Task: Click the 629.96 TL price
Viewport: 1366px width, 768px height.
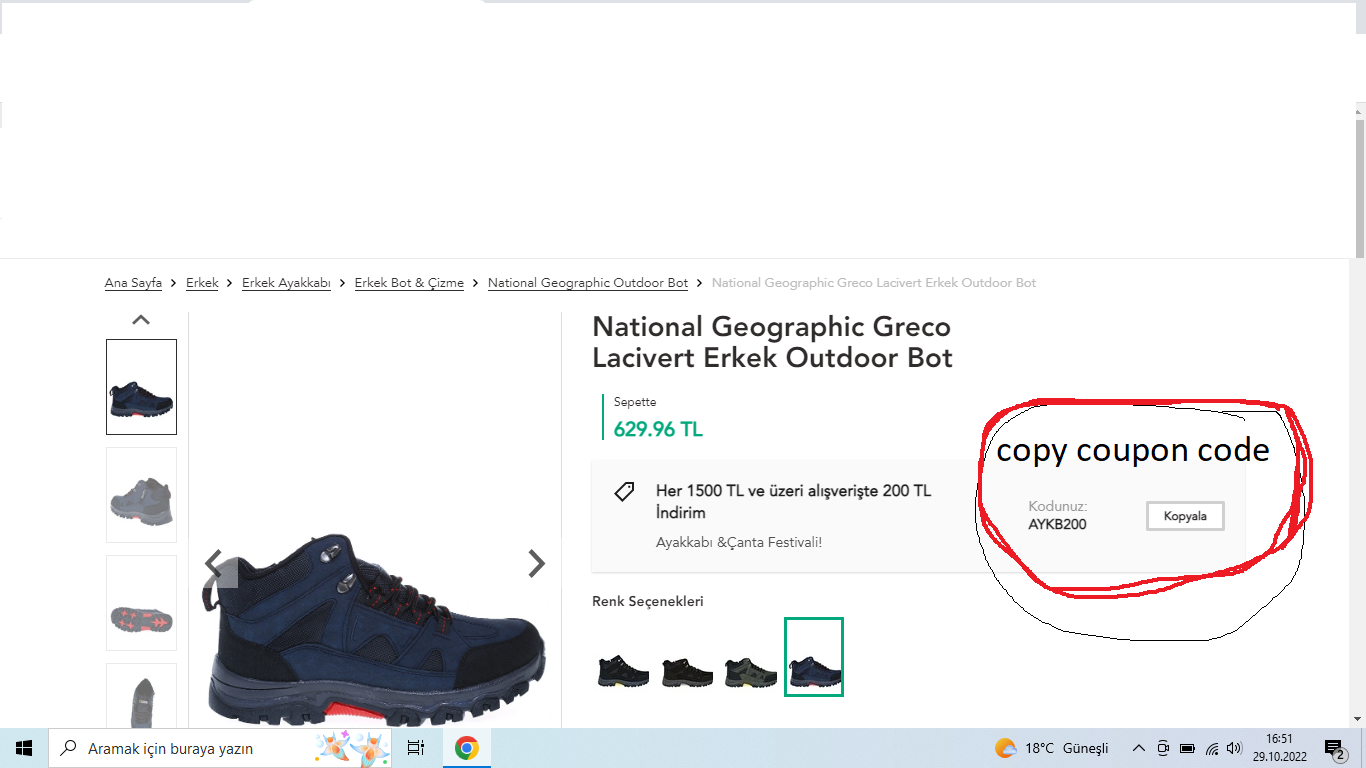Action: 658,430
